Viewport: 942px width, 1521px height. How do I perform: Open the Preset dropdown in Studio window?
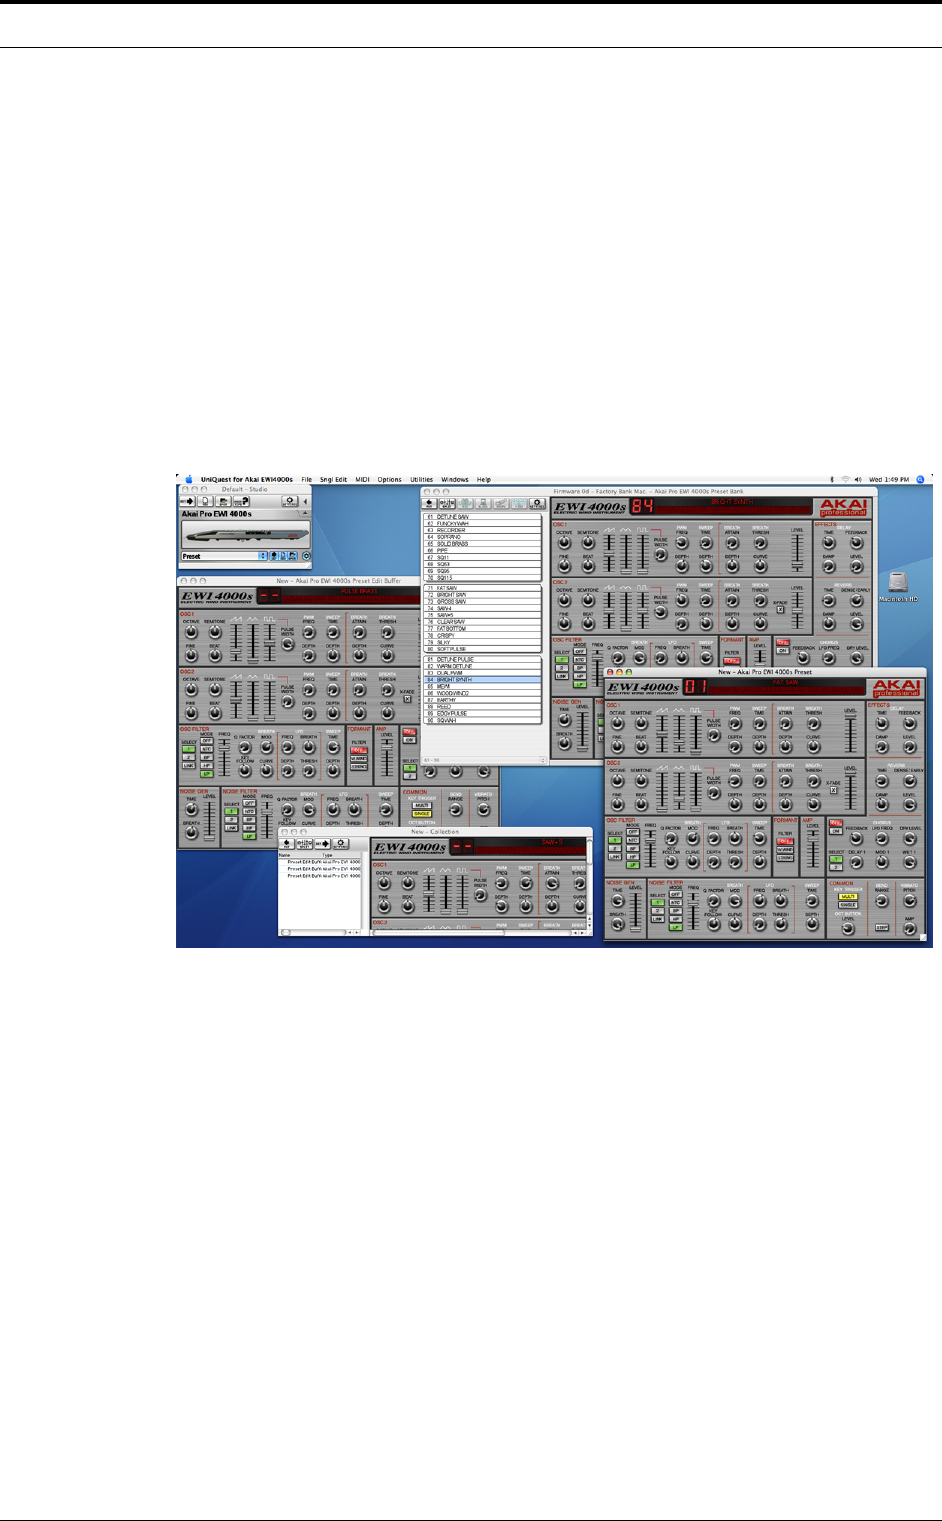point(224,556)
